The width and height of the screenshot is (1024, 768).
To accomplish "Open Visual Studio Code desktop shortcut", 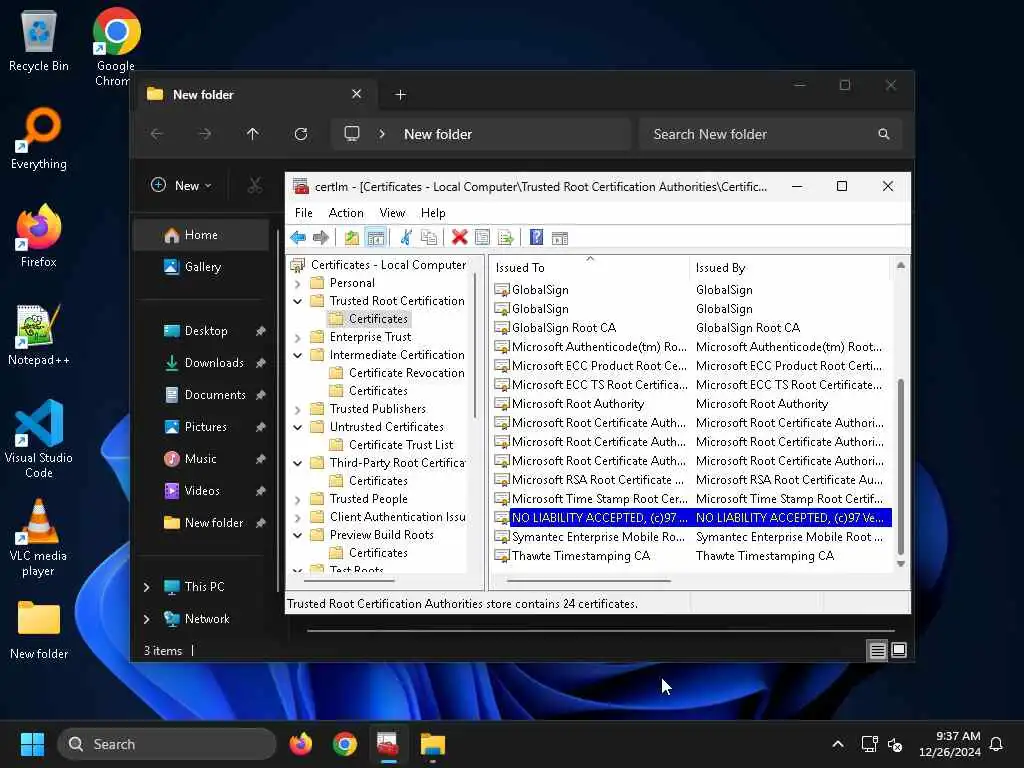I will [x=39, y=439].
